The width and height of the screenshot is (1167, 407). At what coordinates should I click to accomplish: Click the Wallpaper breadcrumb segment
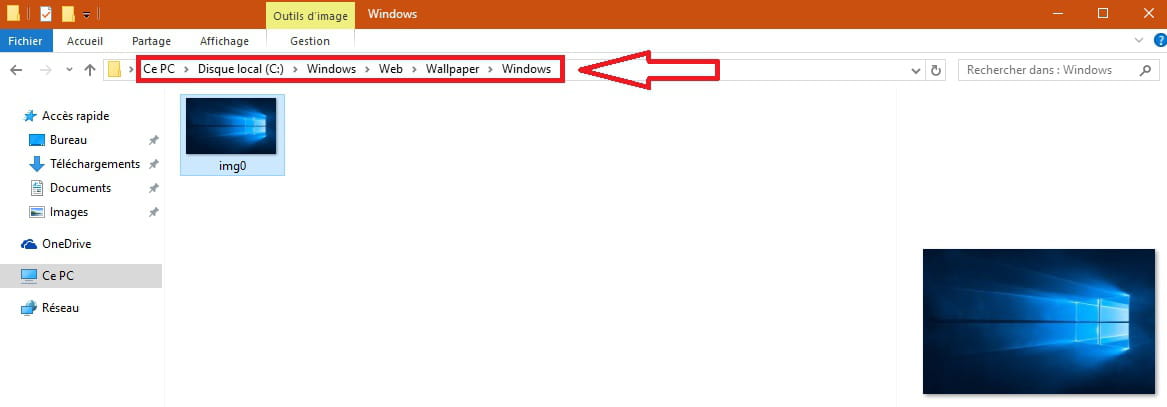453,69
